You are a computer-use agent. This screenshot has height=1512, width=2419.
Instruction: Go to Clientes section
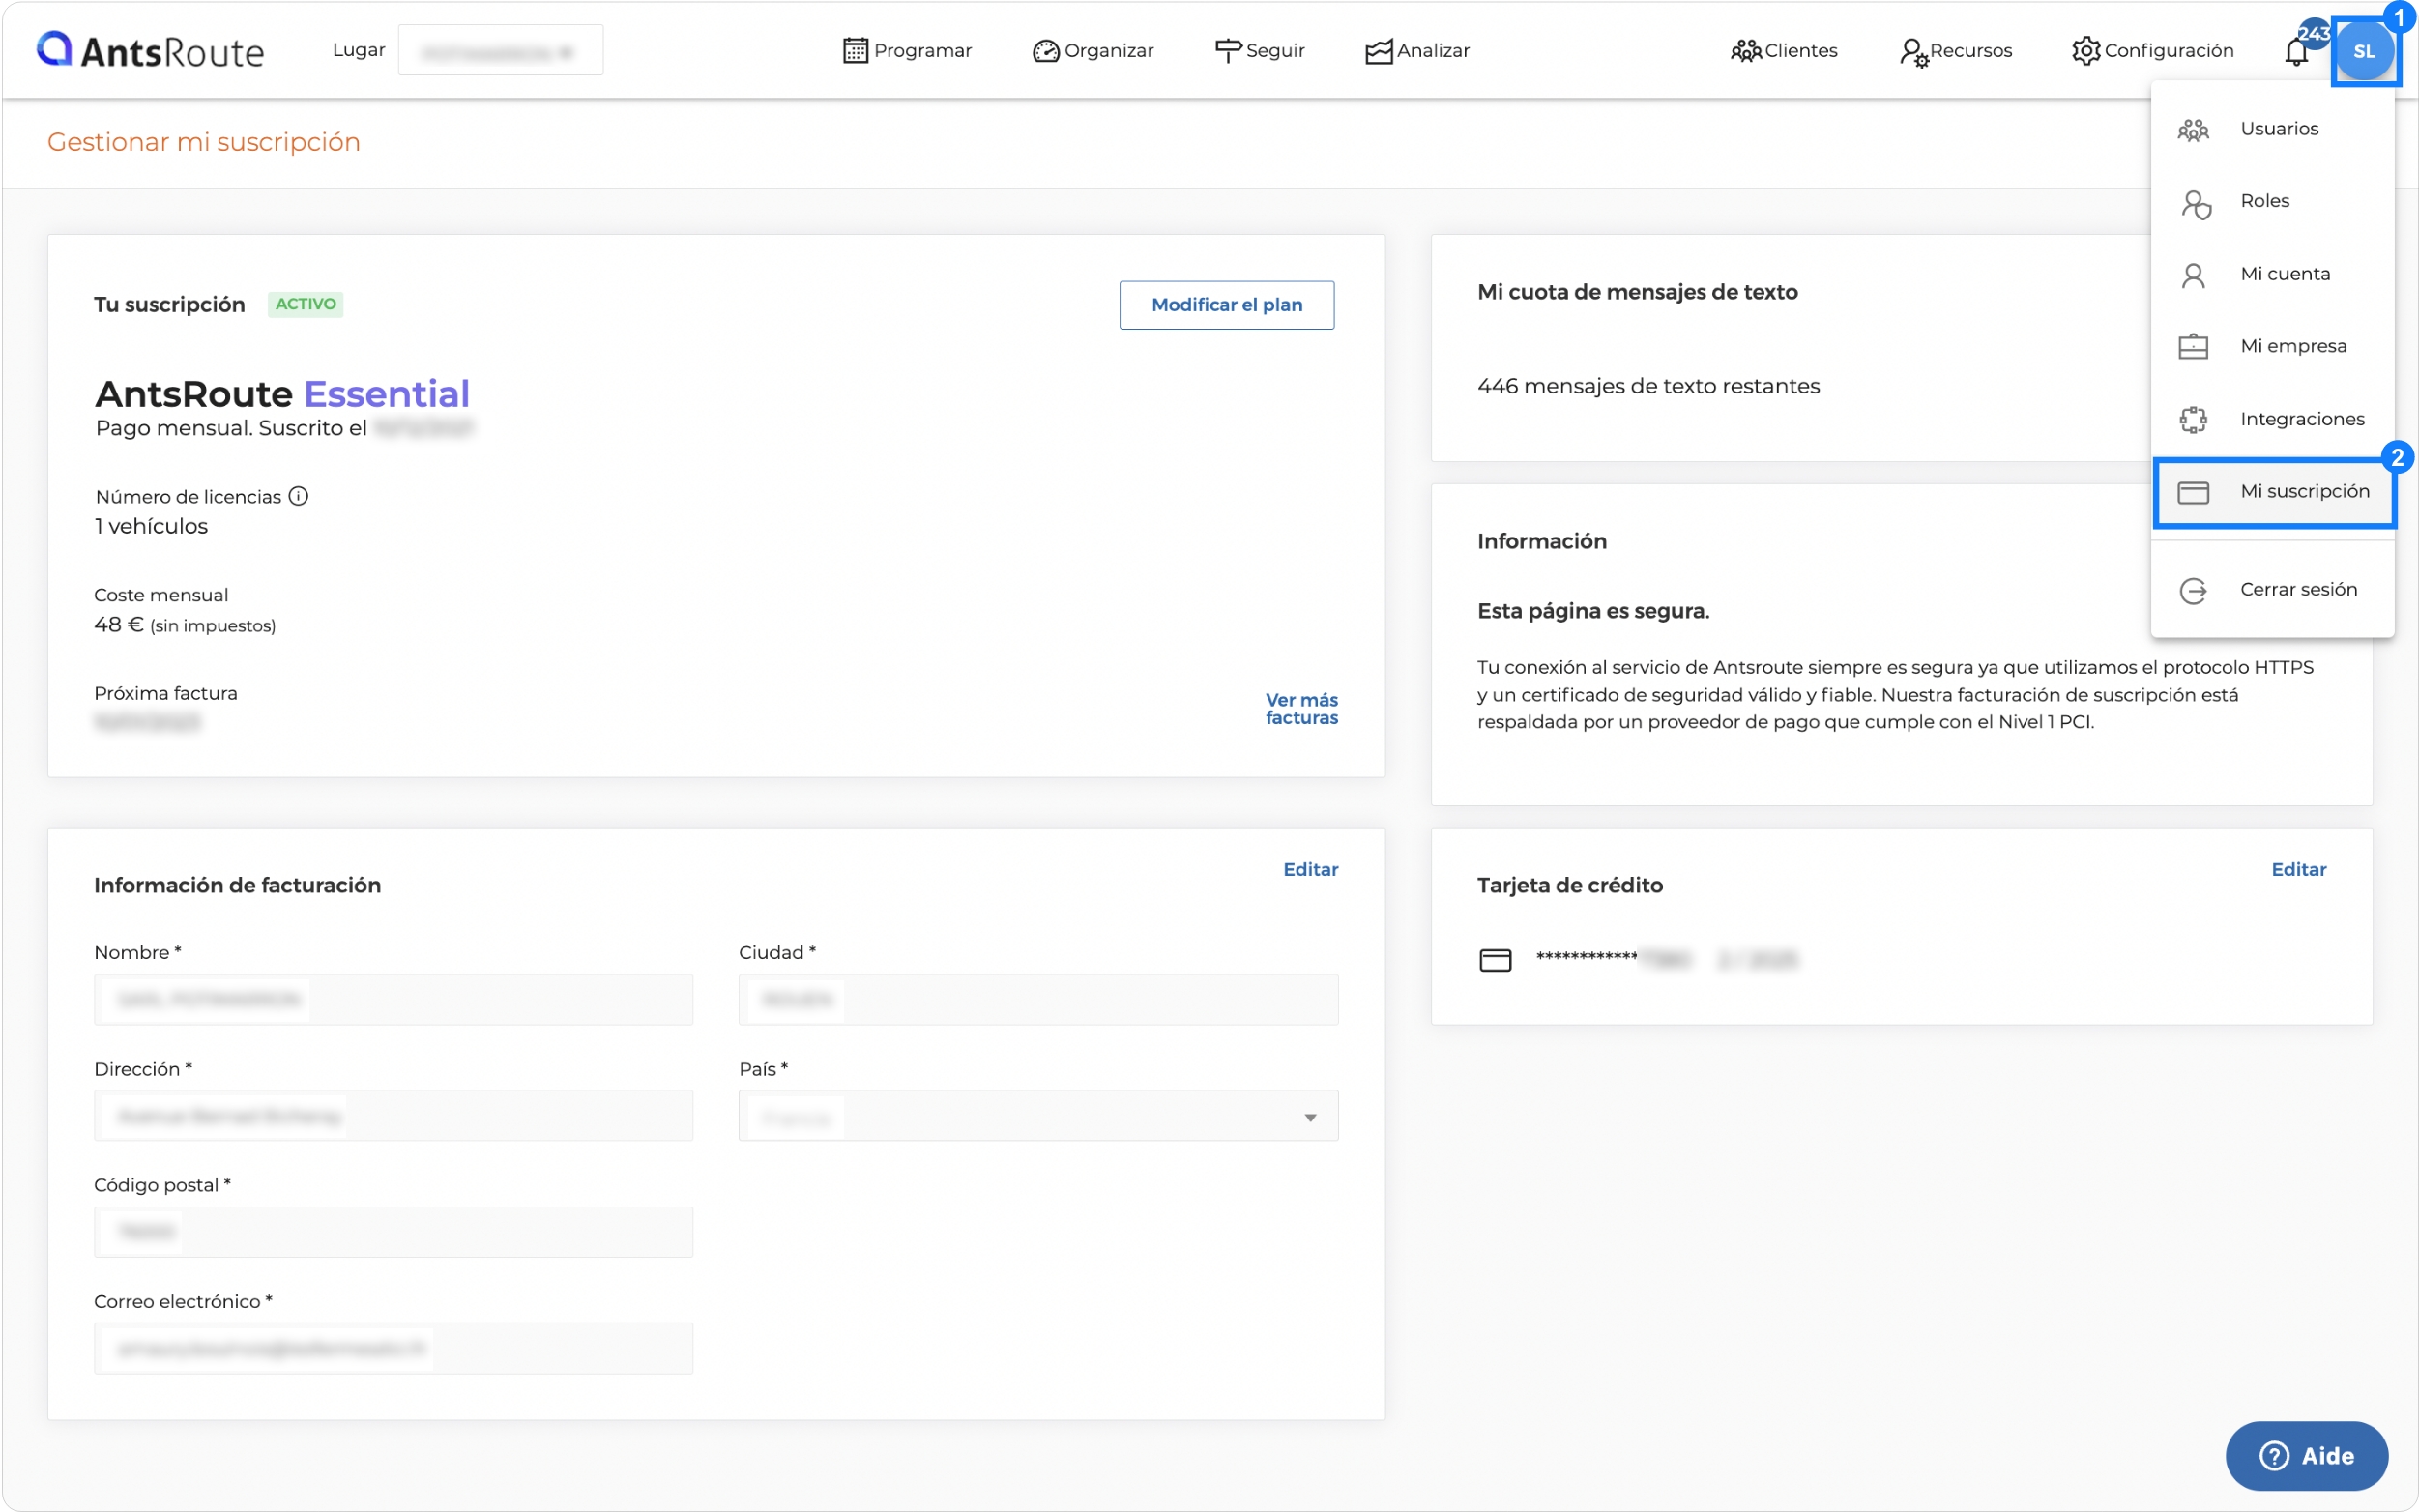click(x=1783, y=50)
